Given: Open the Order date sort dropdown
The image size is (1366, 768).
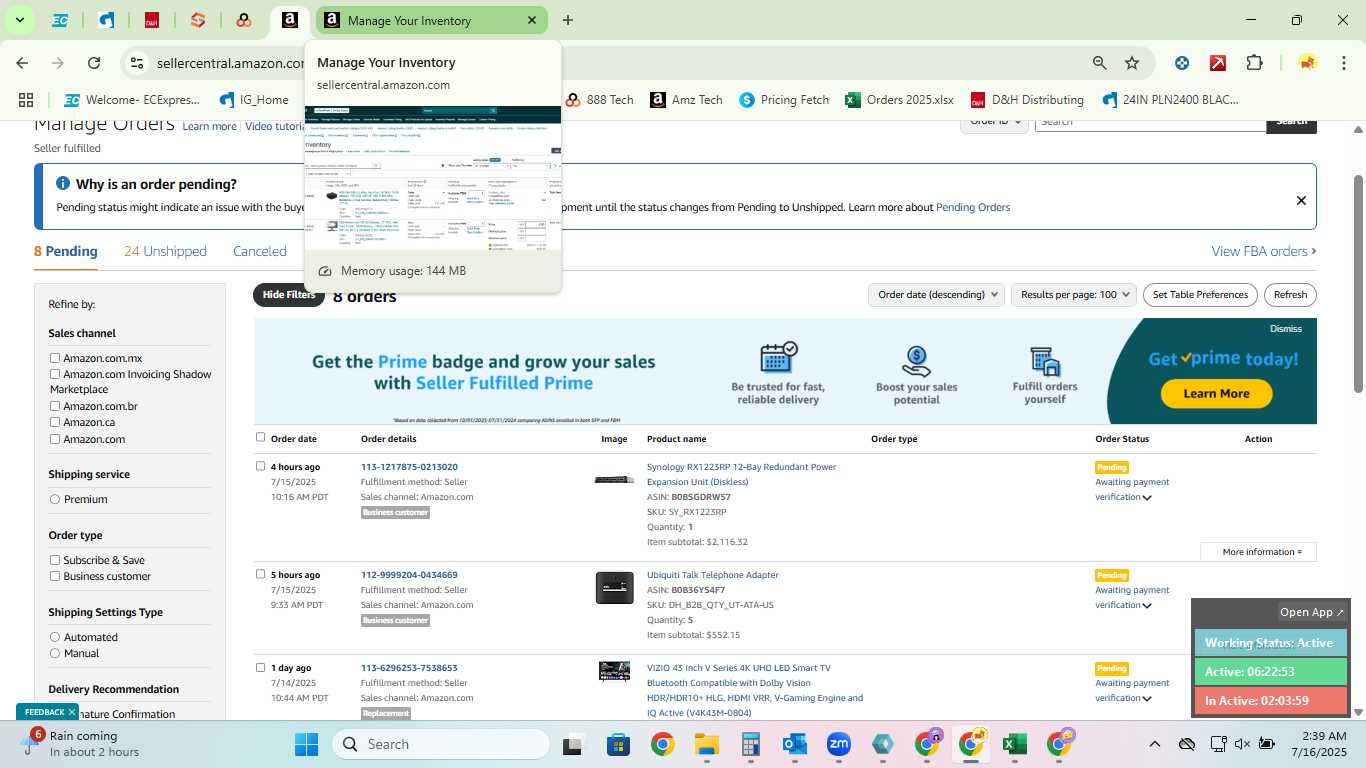Looking at the screenshot, I should pyautogui.click(x=935, y=295).
